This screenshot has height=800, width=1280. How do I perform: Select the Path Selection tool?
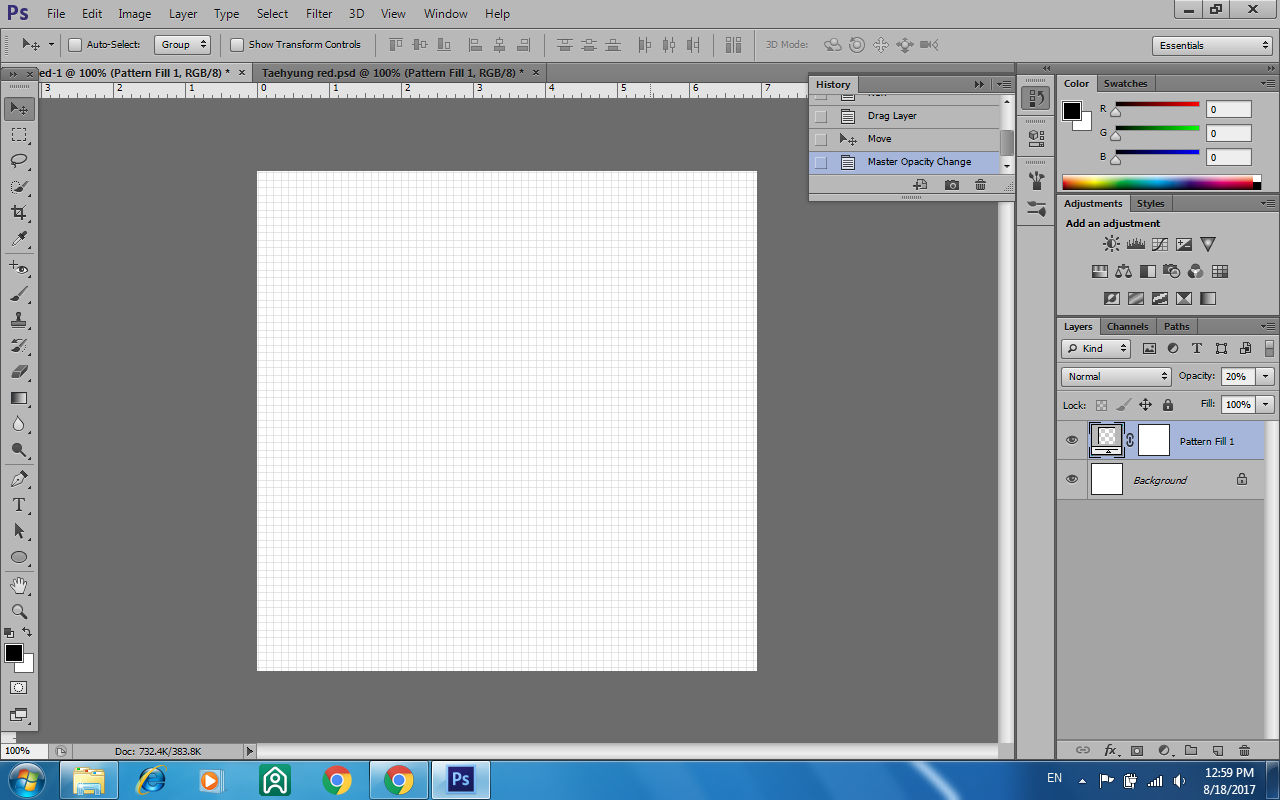tap(19, 531)
